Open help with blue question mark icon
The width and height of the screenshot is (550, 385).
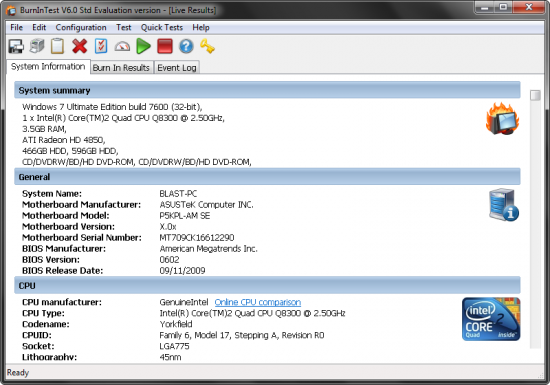tap(186, 46)
